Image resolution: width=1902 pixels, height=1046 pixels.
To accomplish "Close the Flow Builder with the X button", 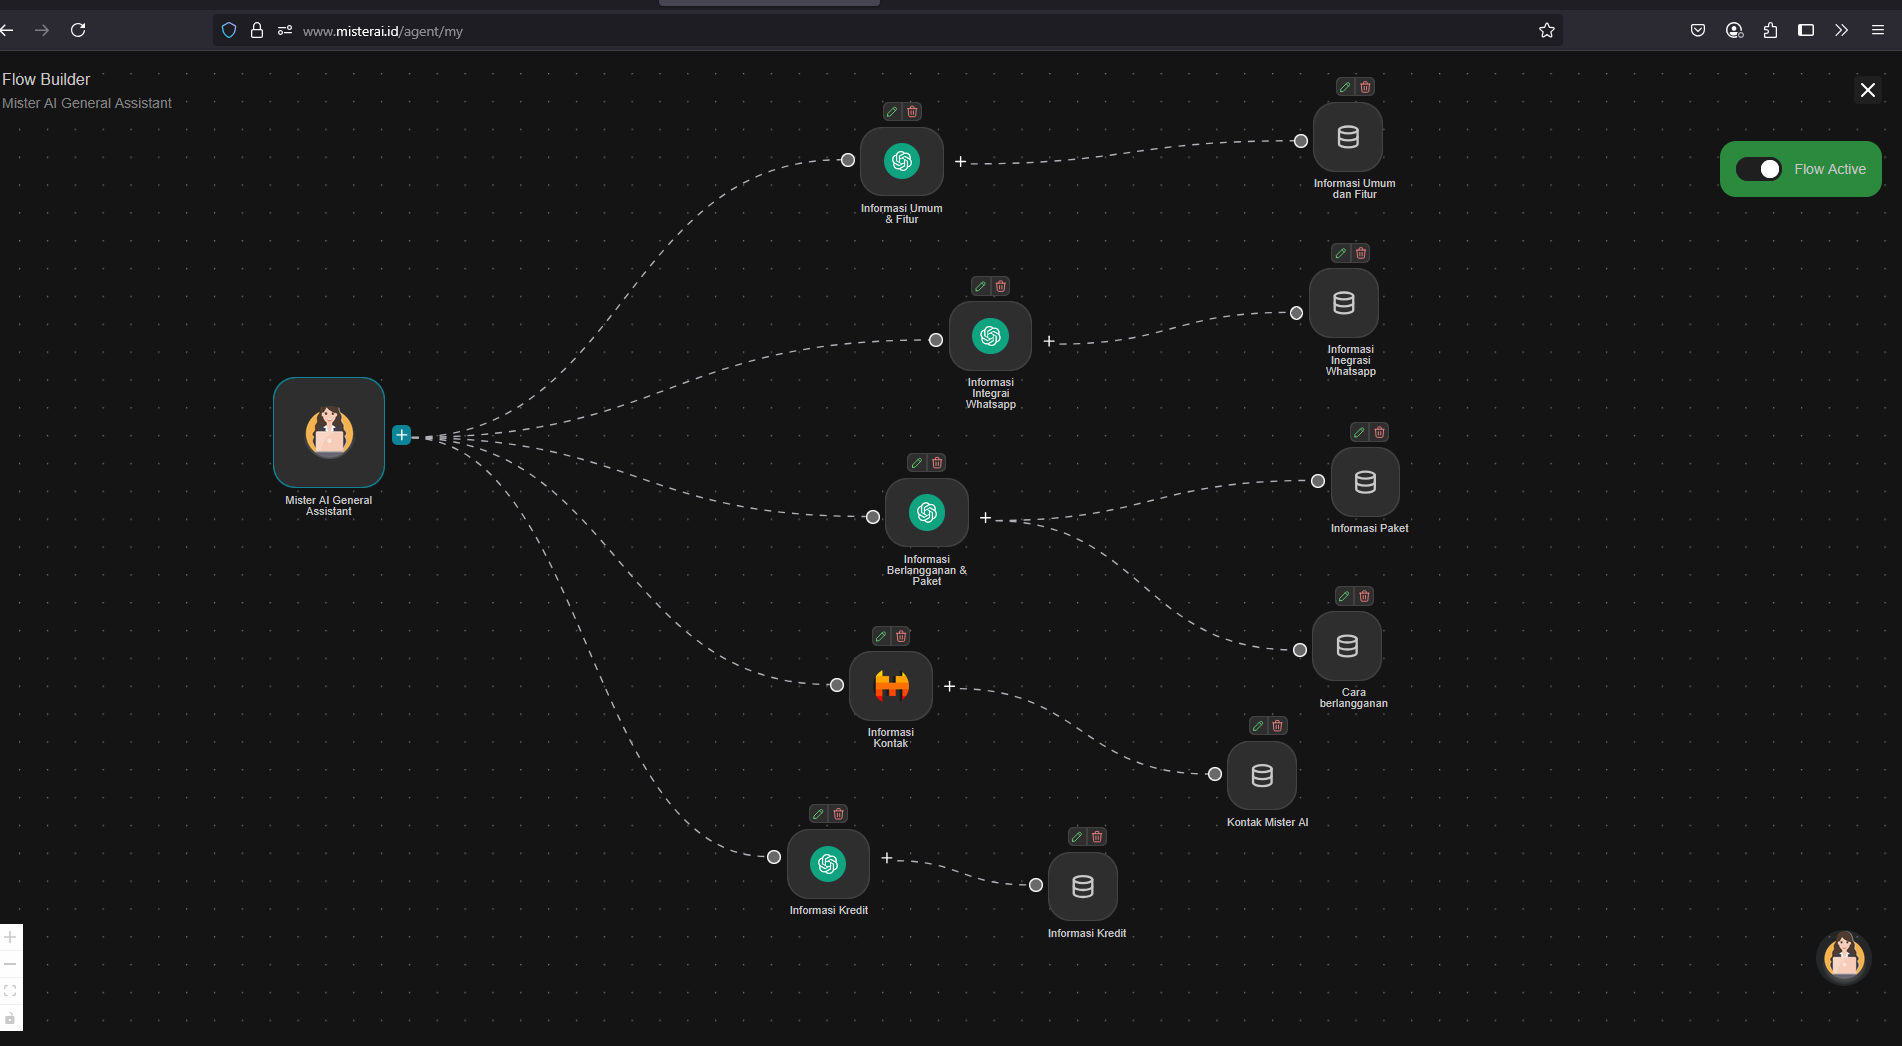I will (1867, 89).
